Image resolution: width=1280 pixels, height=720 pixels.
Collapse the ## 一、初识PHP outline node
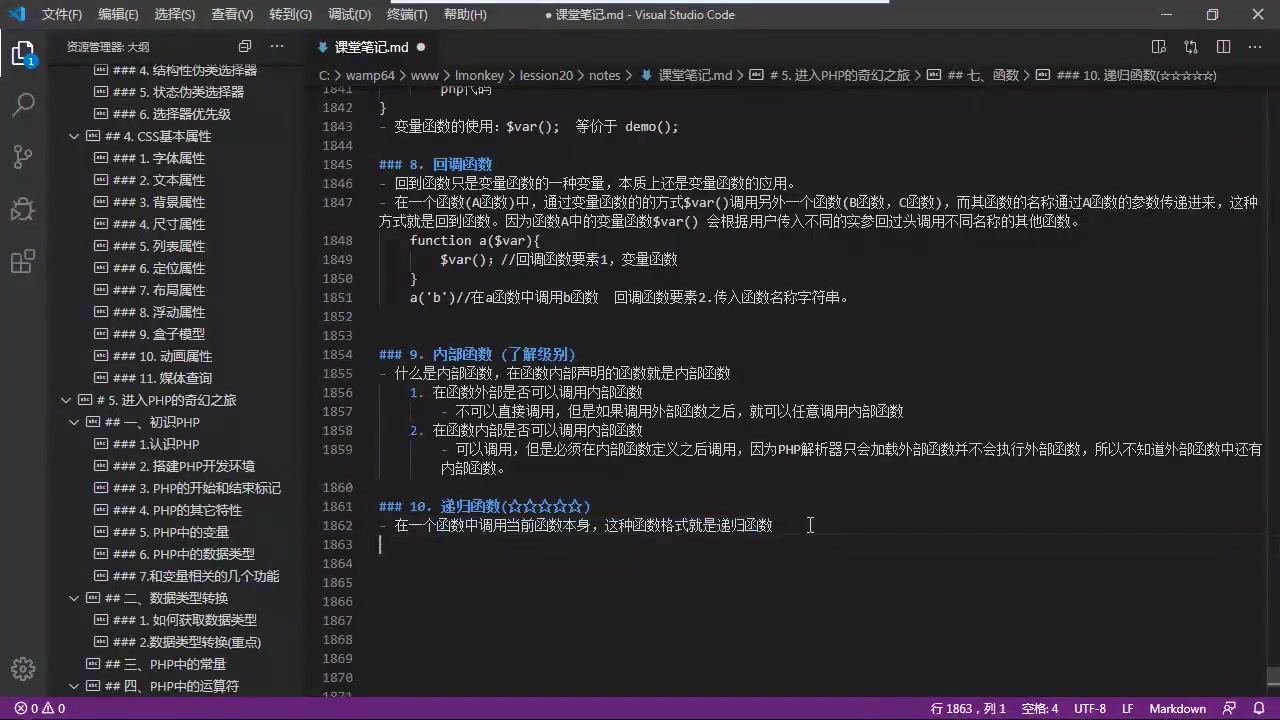click(74, 422)
